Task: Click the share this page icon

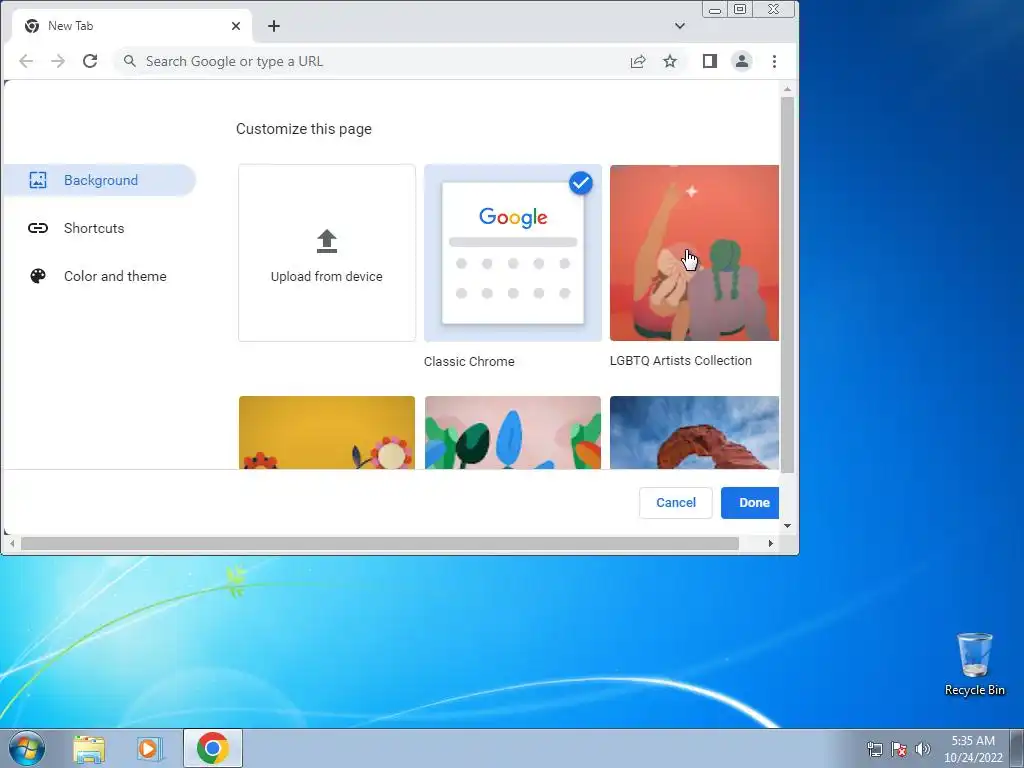Action: [638, 61]
